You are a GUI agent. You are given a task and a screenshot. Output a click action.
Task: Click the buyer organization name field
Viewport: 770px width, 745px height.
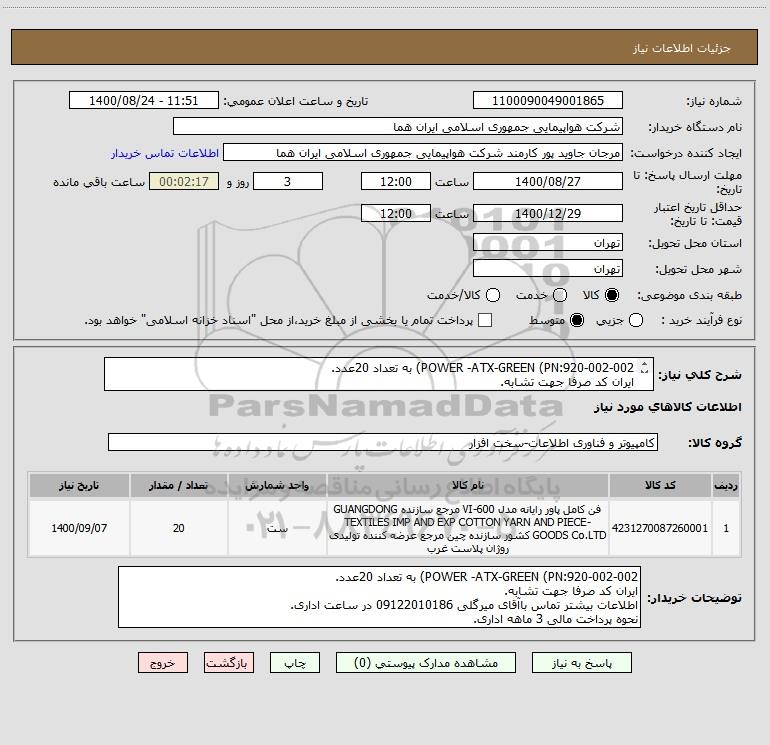point(398,127)
